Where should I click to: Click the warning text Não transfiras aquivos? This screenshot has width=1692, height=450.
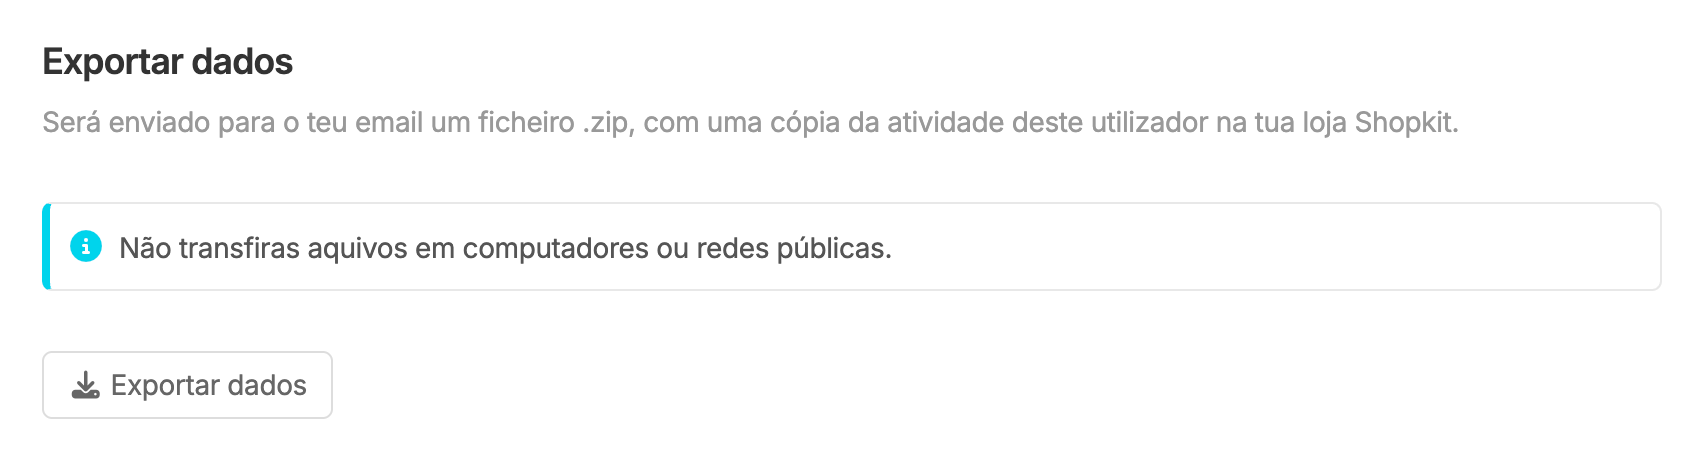pyautogui.click(x=505, y=248)
